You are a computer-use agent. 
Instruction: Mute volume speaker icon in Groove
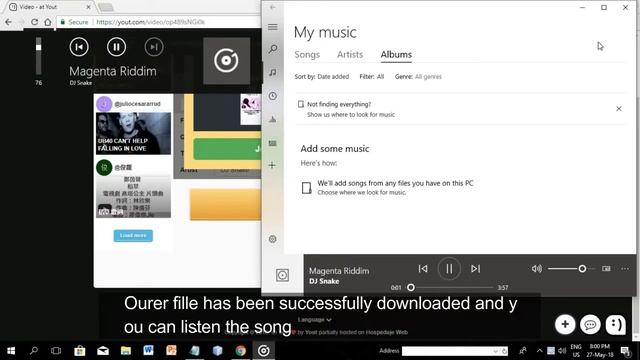pos(537,269)
